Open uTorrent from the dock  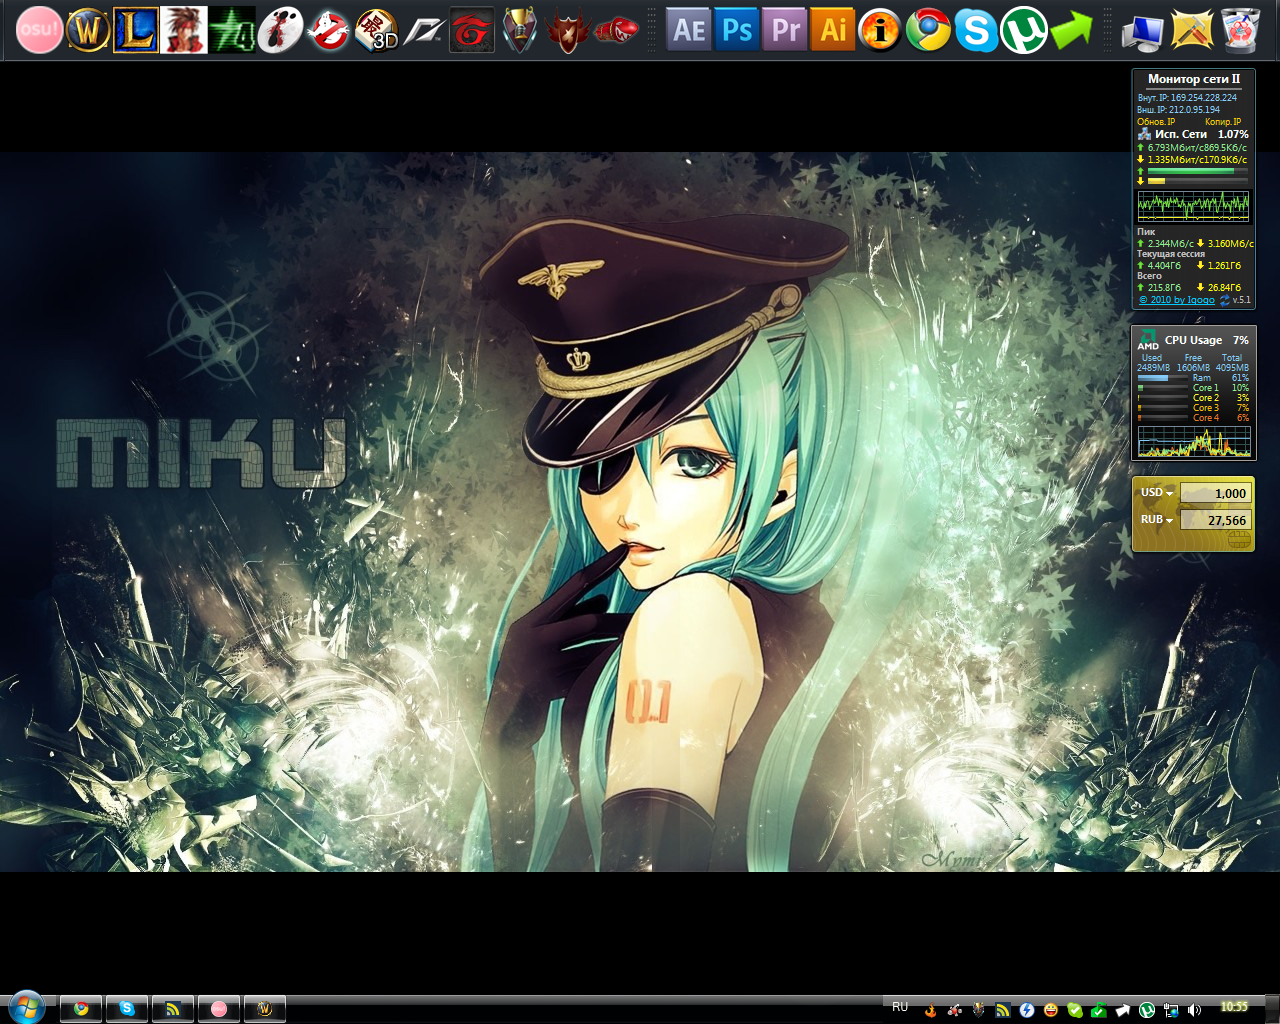1023,30
